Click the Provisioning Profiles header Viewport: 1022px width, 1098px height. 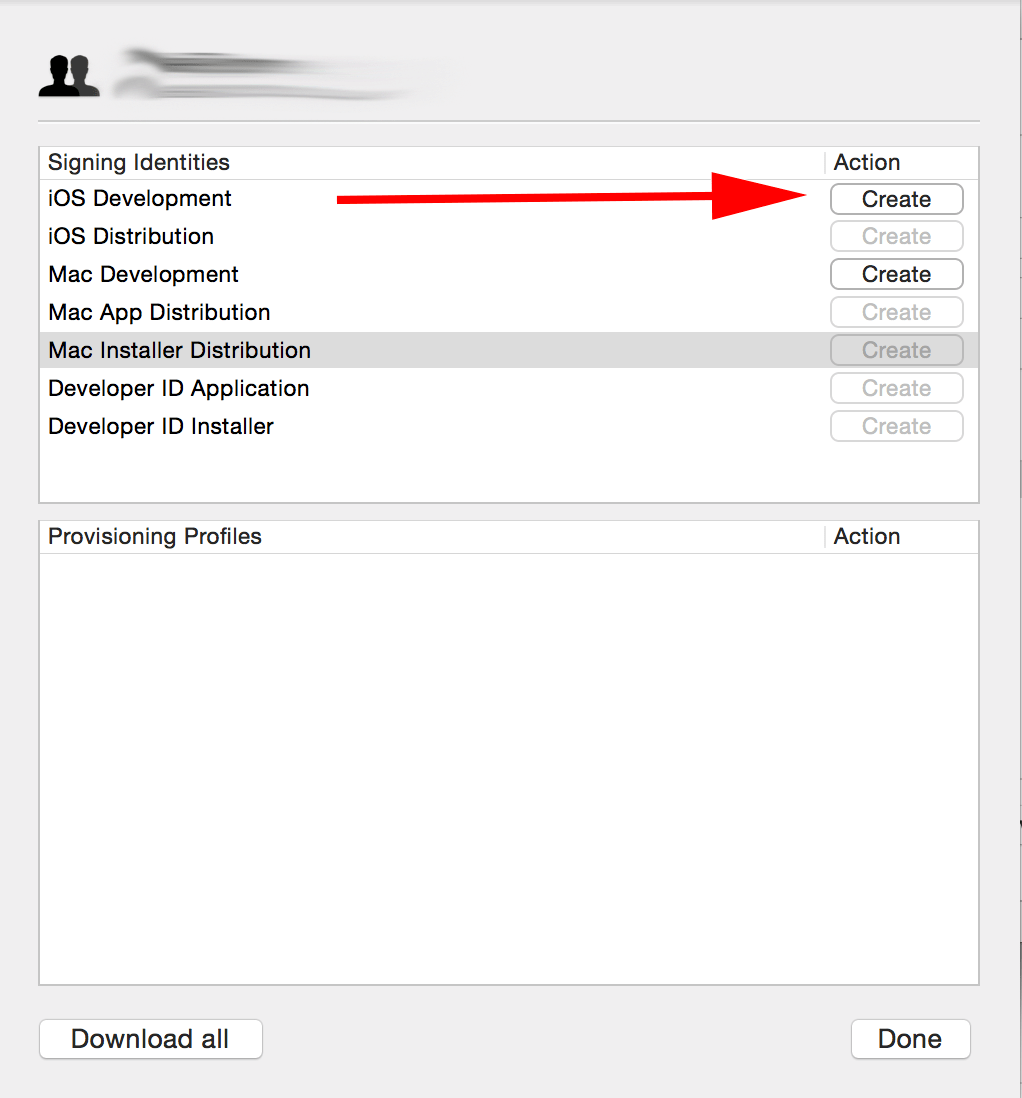pos(155,537)
